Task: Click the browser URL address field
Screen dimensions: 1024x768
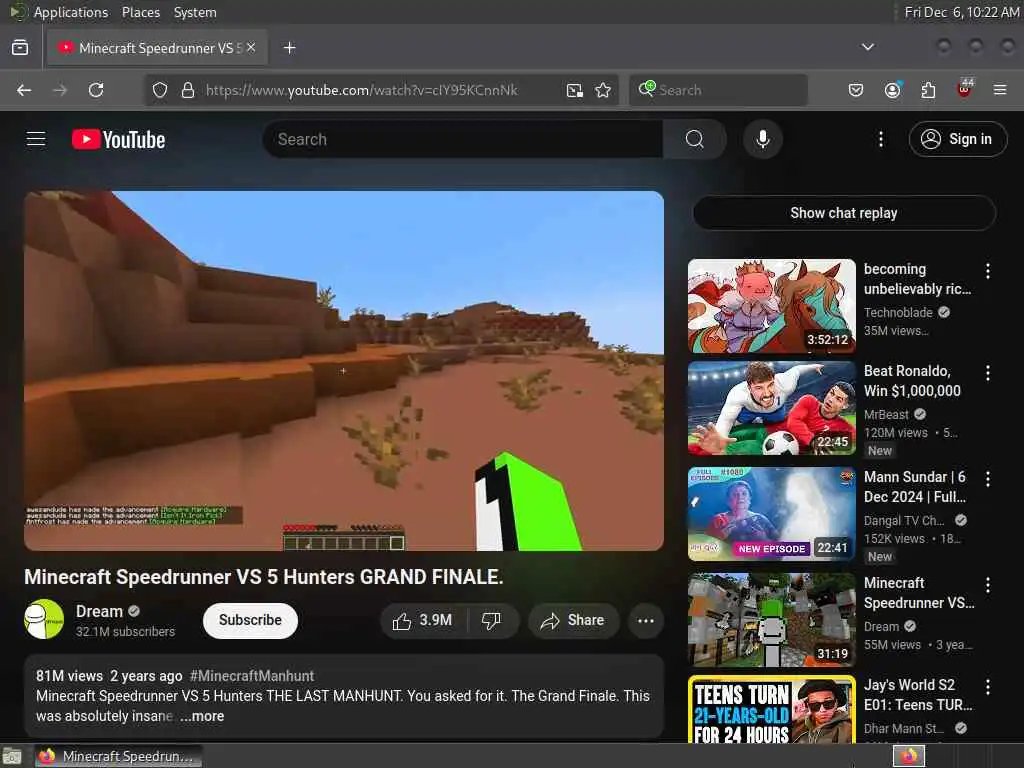Action: coord(361,90)
